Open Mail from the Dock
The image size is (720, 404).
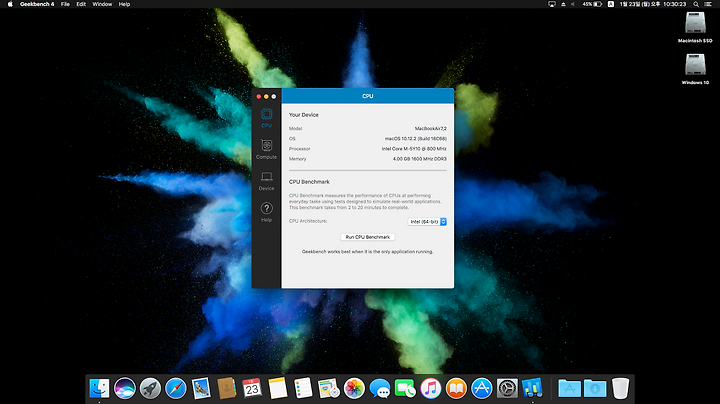click(x=201, y=388)
